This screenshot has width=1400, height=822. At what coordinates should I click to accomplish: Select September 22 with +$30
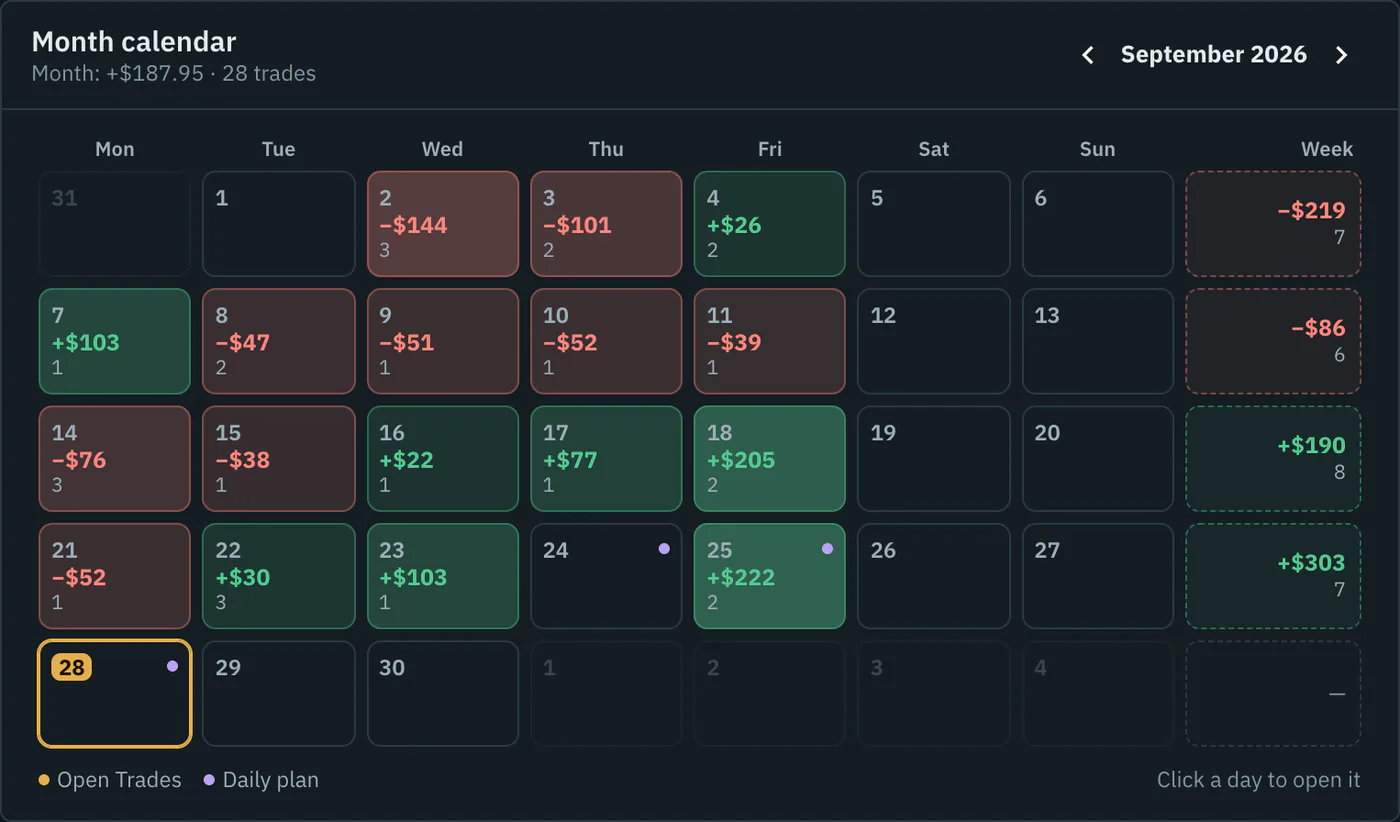tap(279, 576)
